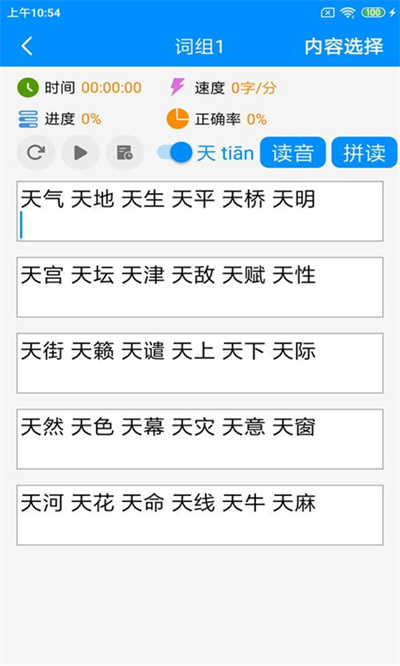Open the timed record icon
Image resolution: width=400 pixels, height=666 pixels.
[125, 152]
